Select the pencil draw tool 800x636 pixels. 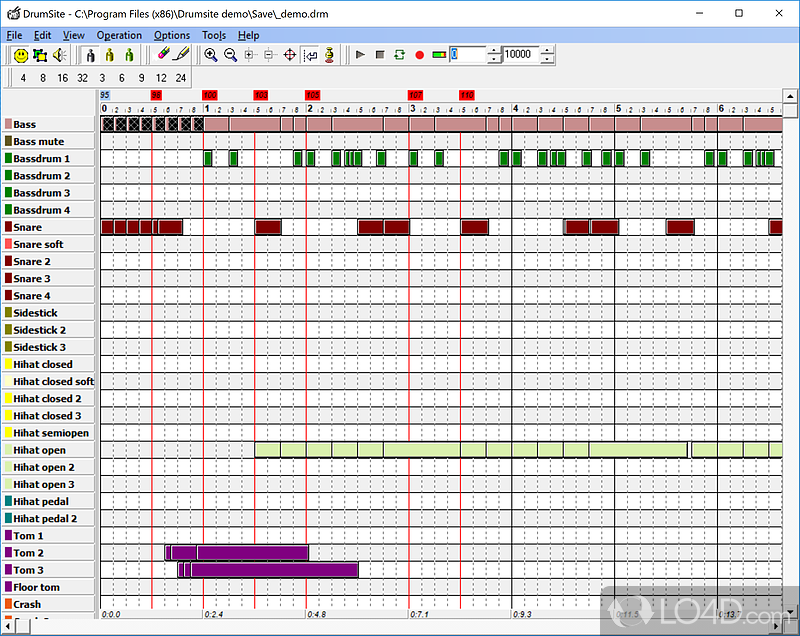[182, 55]
